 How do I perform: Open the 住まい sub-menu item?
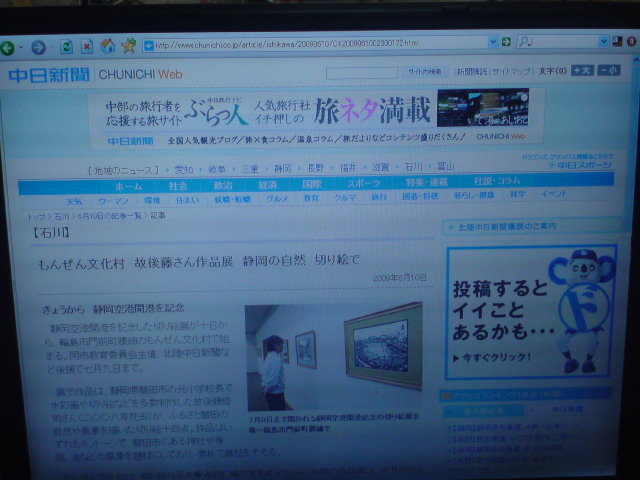187,200
